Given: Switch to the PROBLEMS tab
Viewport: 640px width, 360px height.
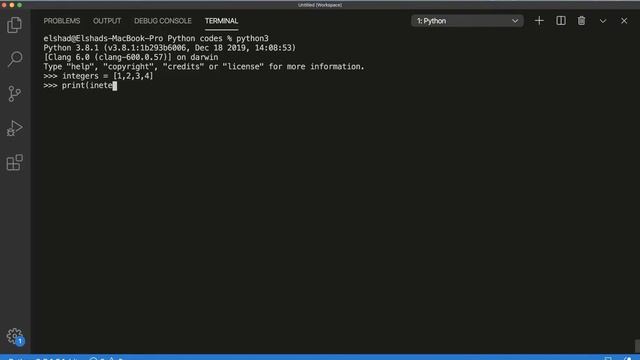Looking at the screenshot, I should coord(62,21).
